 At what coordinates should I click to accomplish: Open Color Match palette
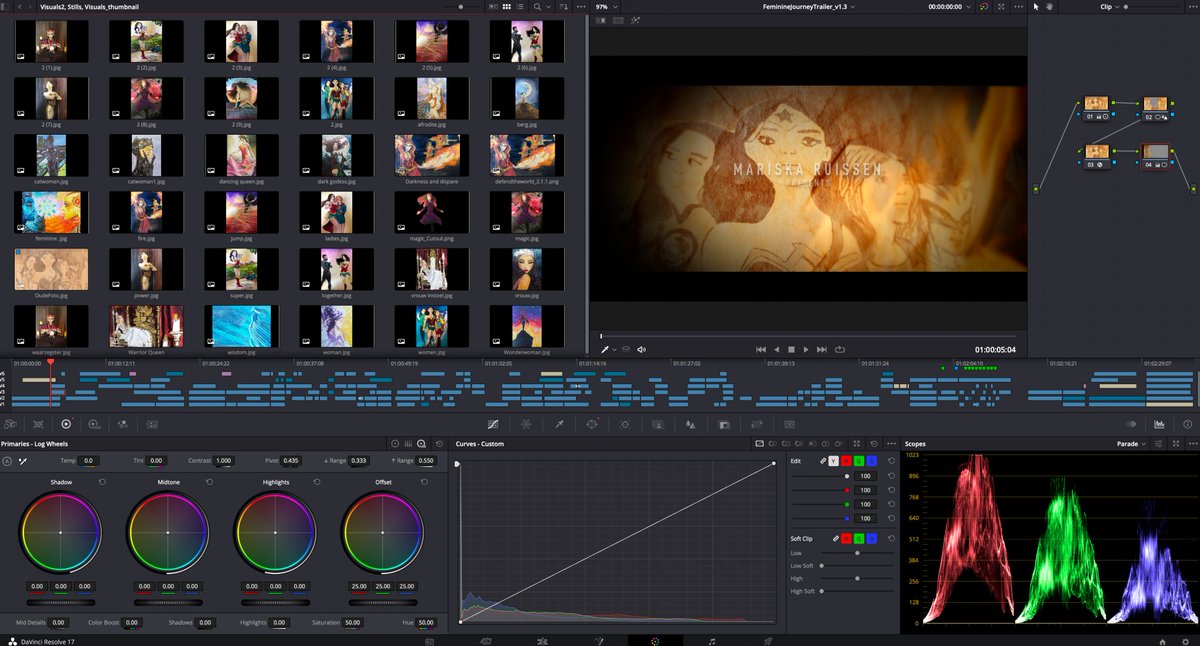tap(38, 424)
